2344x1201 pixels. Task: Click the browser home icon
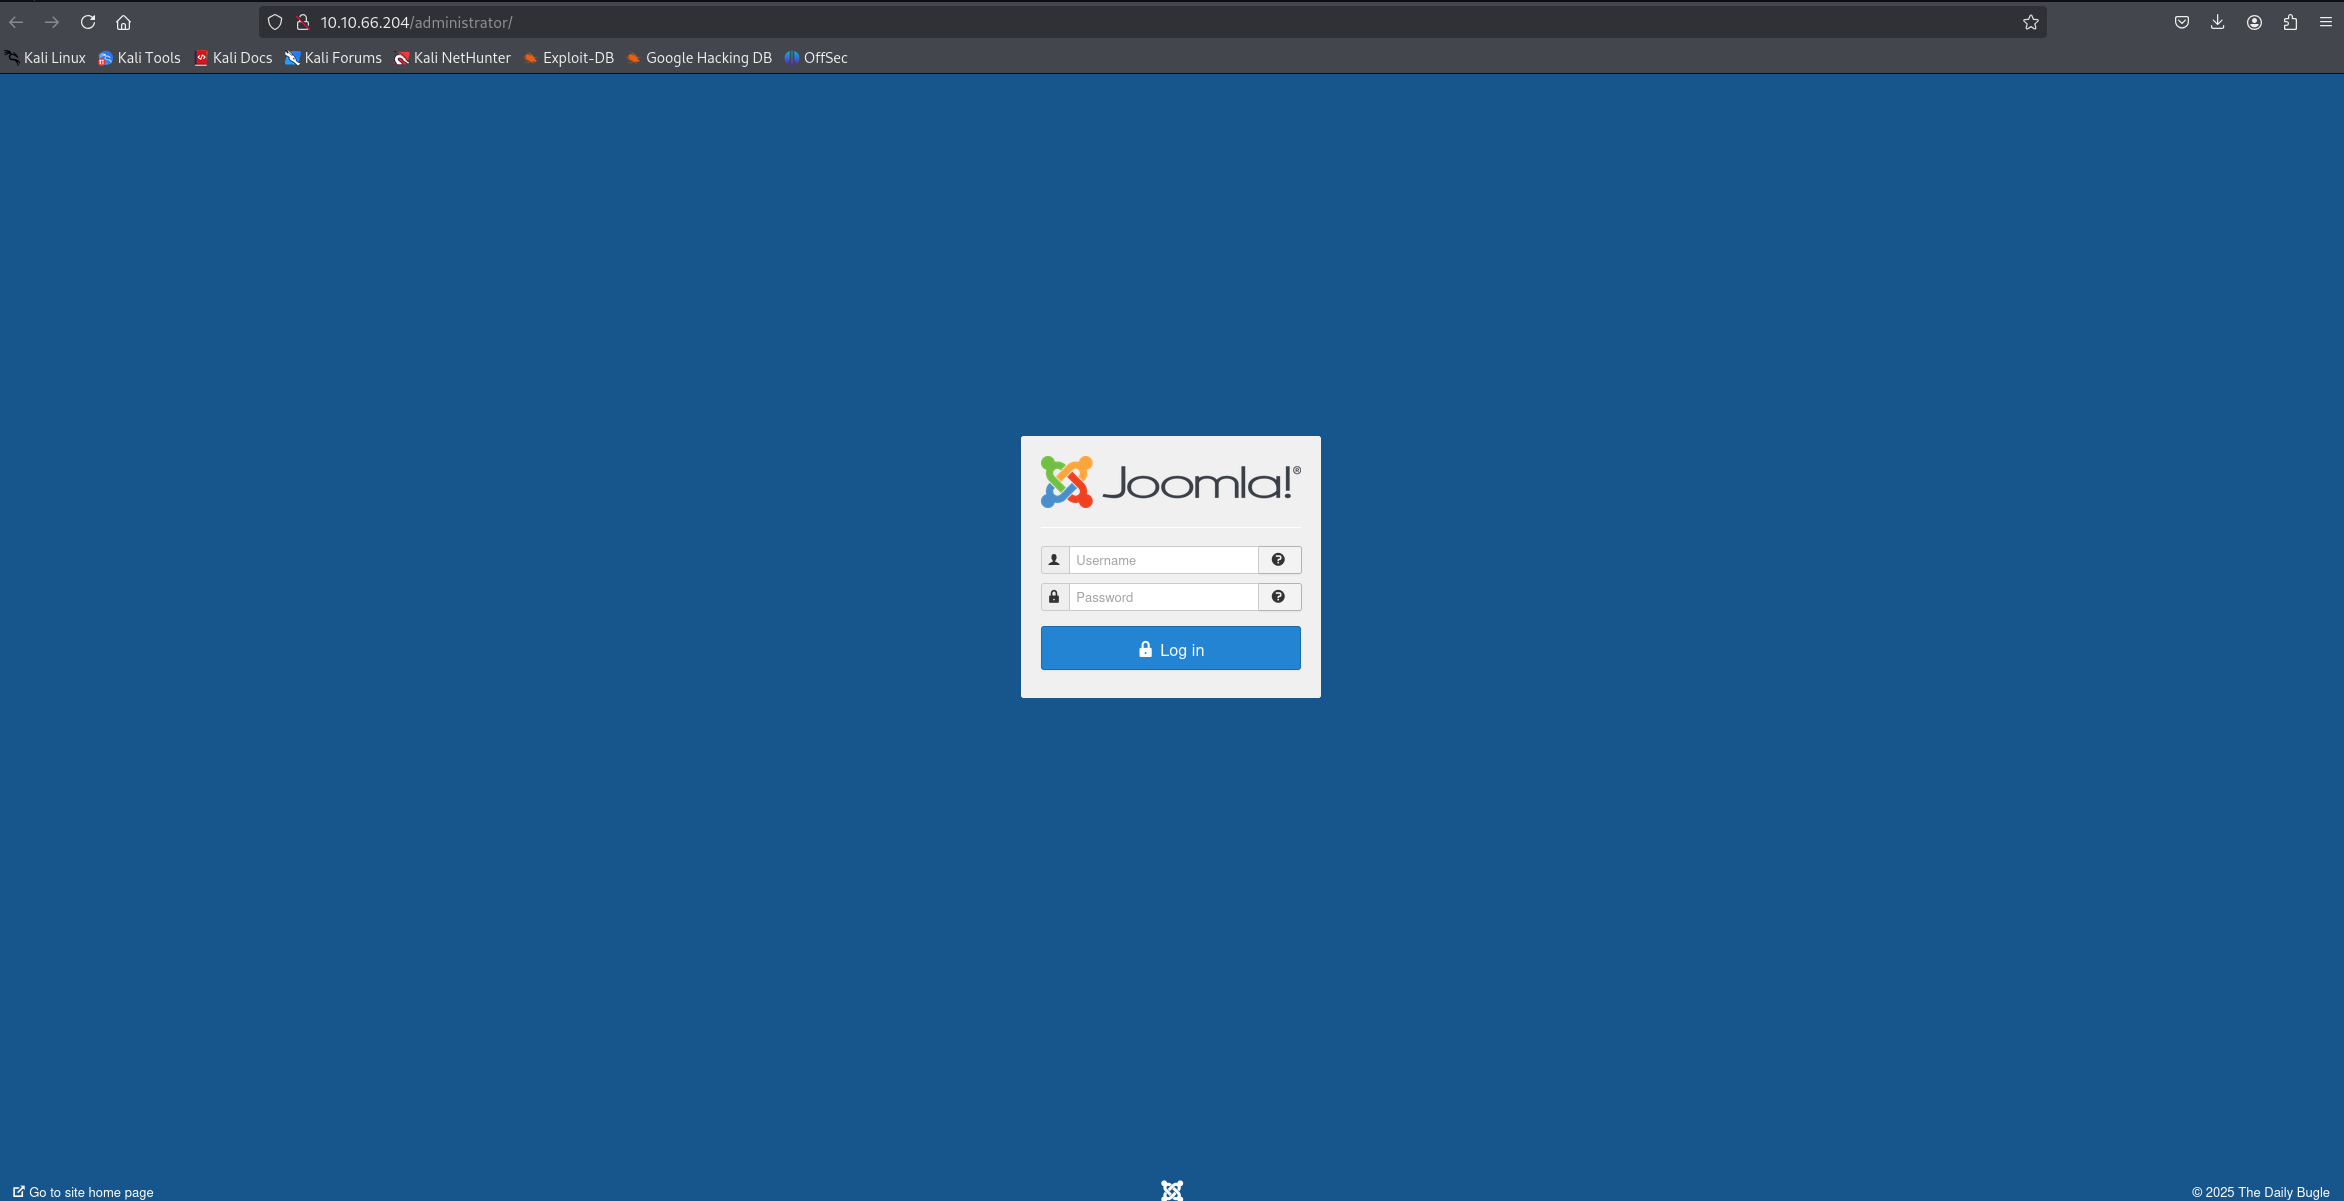click(x=124, y=22)
